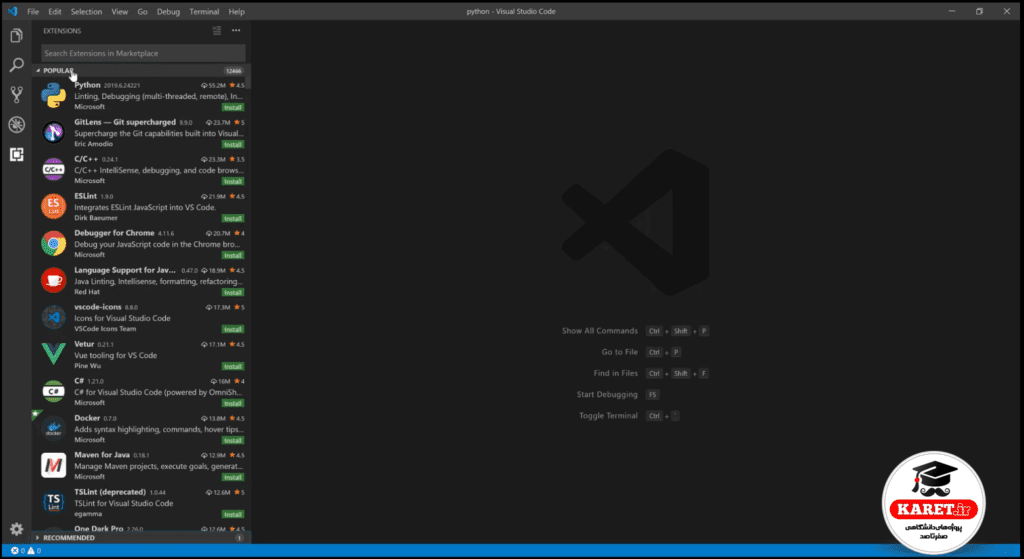Open the errors and warnings status indicator

tap(25, 551)
